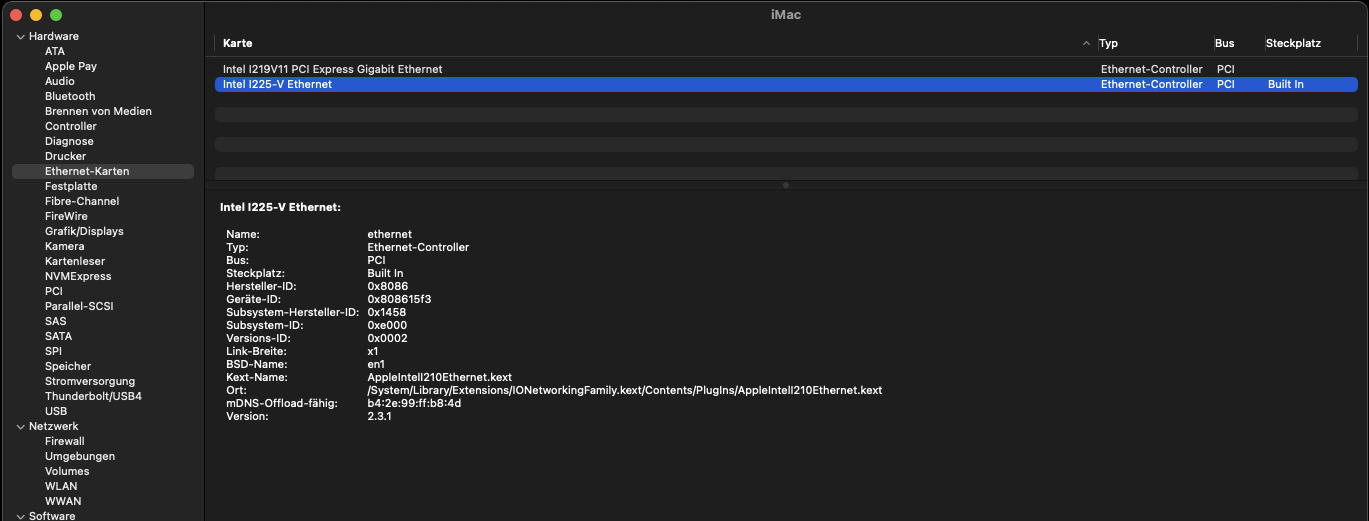Select USB in the sidebar
Image resolution: width=1369 pixels, height=521 pixels.
click(56, 411)
